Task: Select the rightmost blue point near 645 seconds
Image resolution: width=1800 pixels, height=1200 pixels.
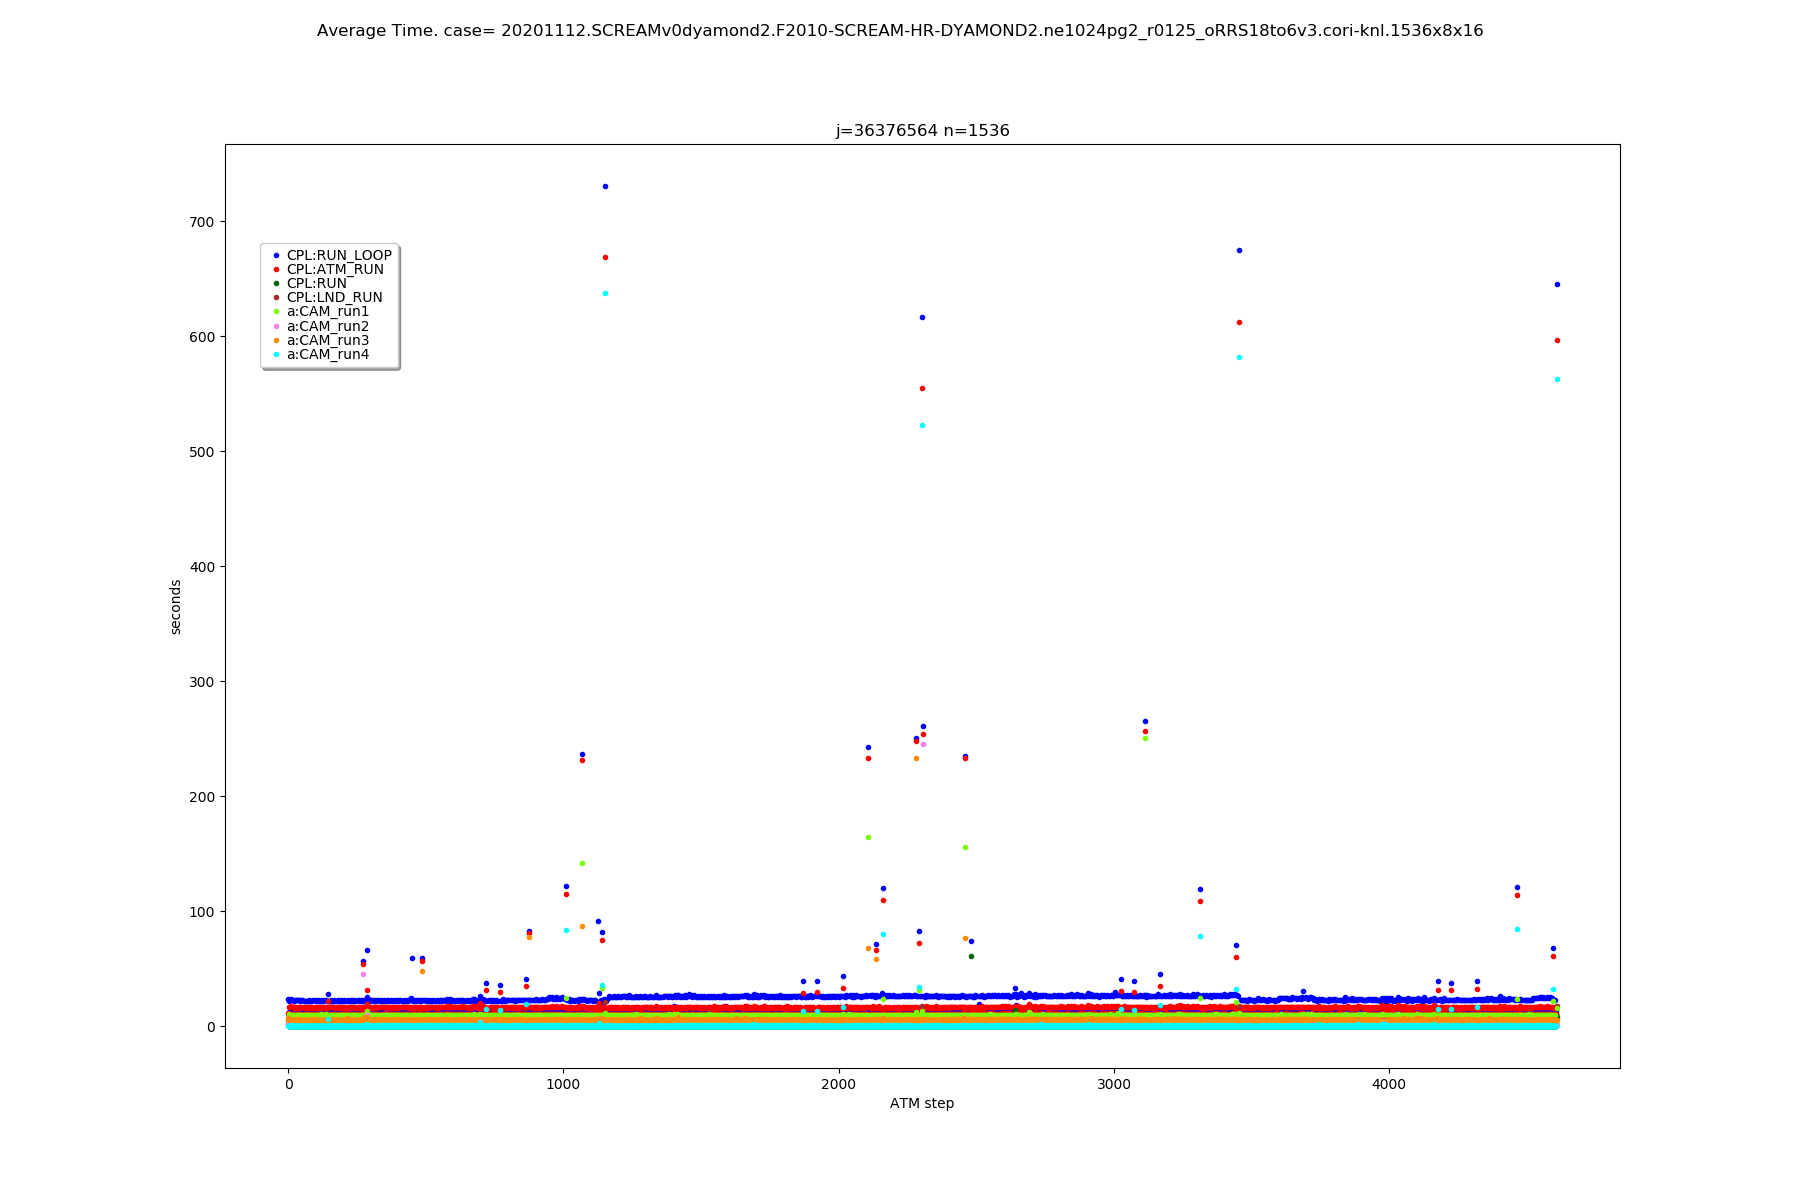Action: coord(1557,284)
